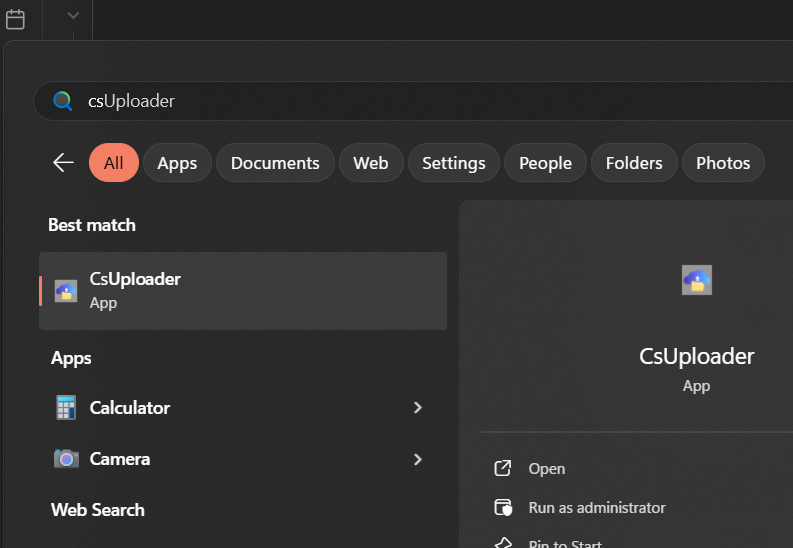Expand the Calculator result chevron
Screen dimensions: 793x548
click(x=418, y=407)
